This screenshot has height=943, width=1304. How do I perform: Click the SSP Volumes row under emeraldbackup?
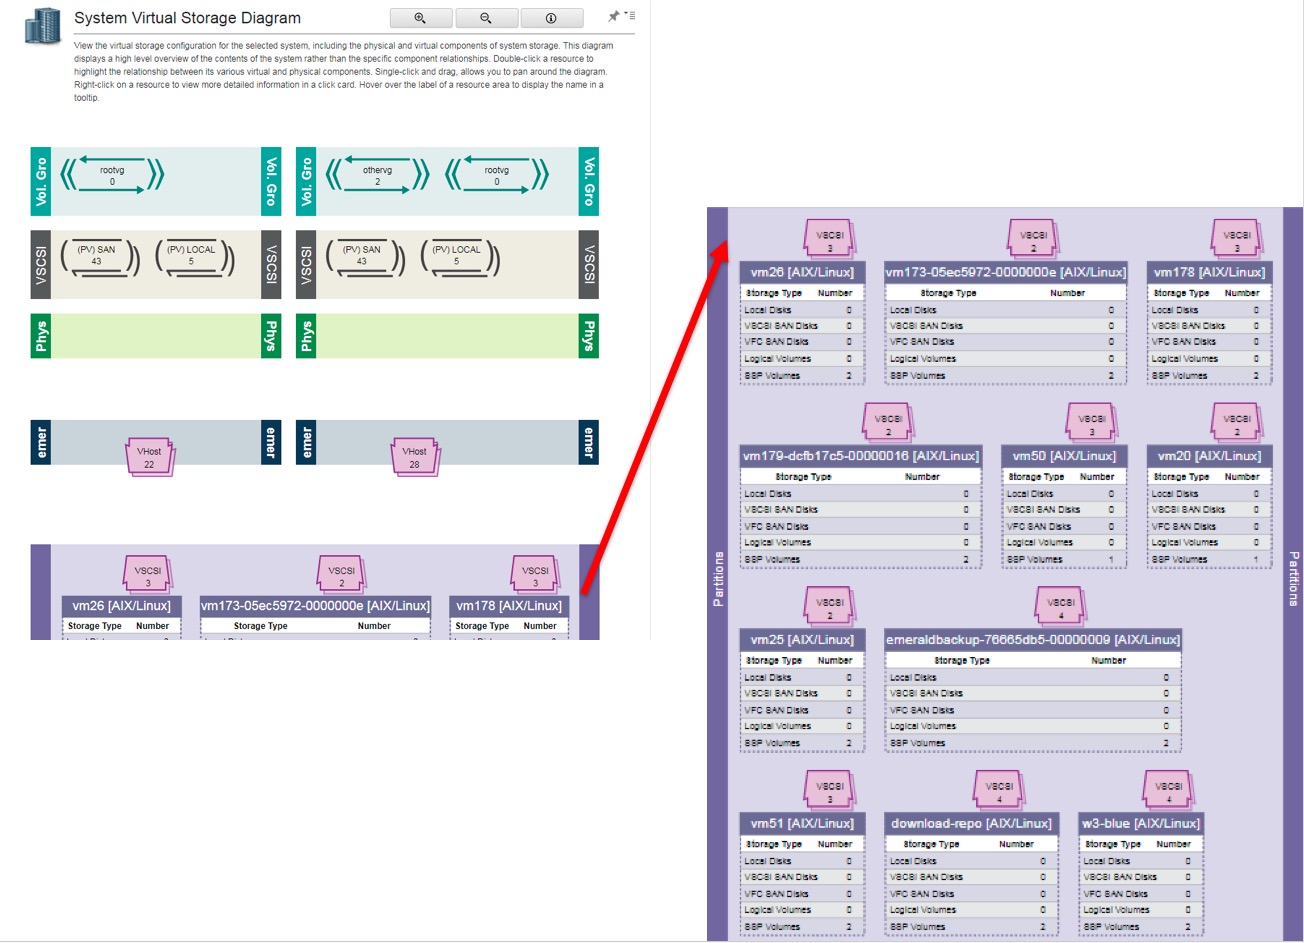tap(1032, 743)
